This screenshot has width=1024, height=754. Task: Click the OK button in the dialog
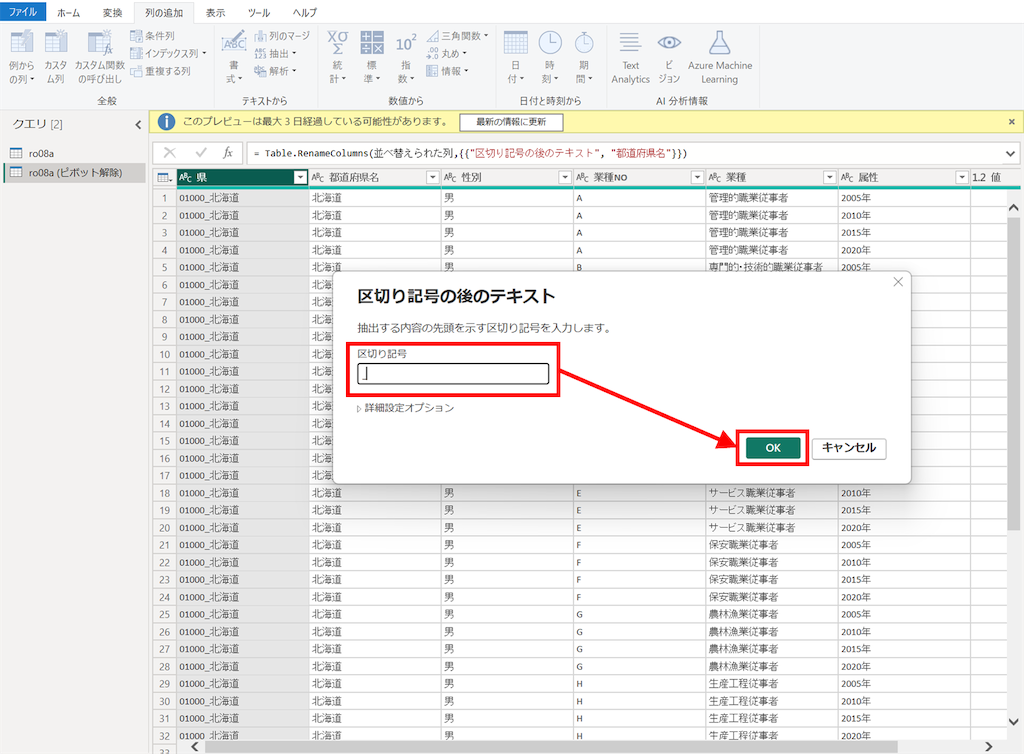tap(773, 448)
